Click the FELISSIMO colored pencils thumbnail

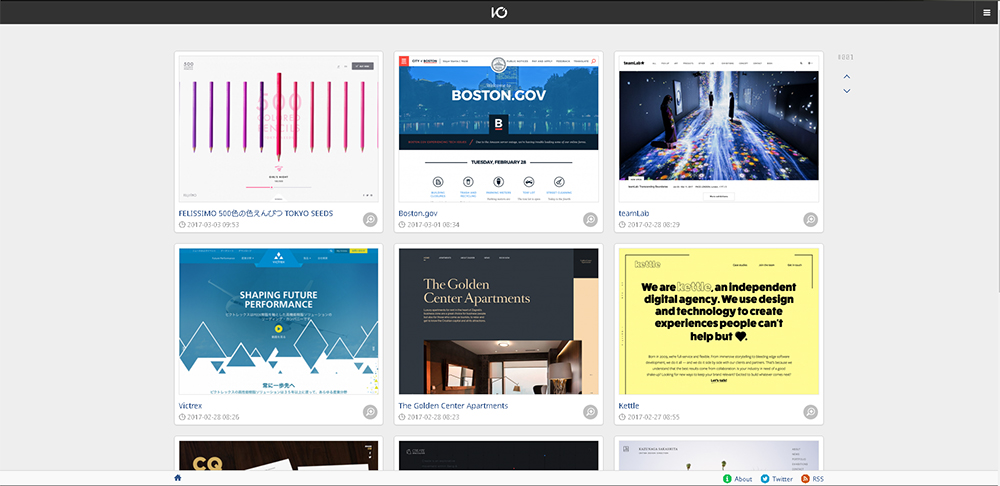coord(278,129)
